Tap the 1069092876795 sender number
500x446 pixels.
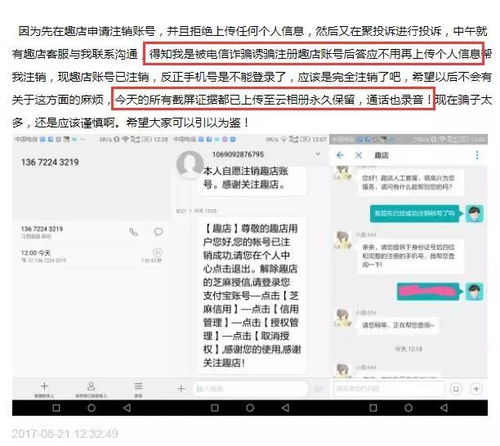tap(238, 154)
